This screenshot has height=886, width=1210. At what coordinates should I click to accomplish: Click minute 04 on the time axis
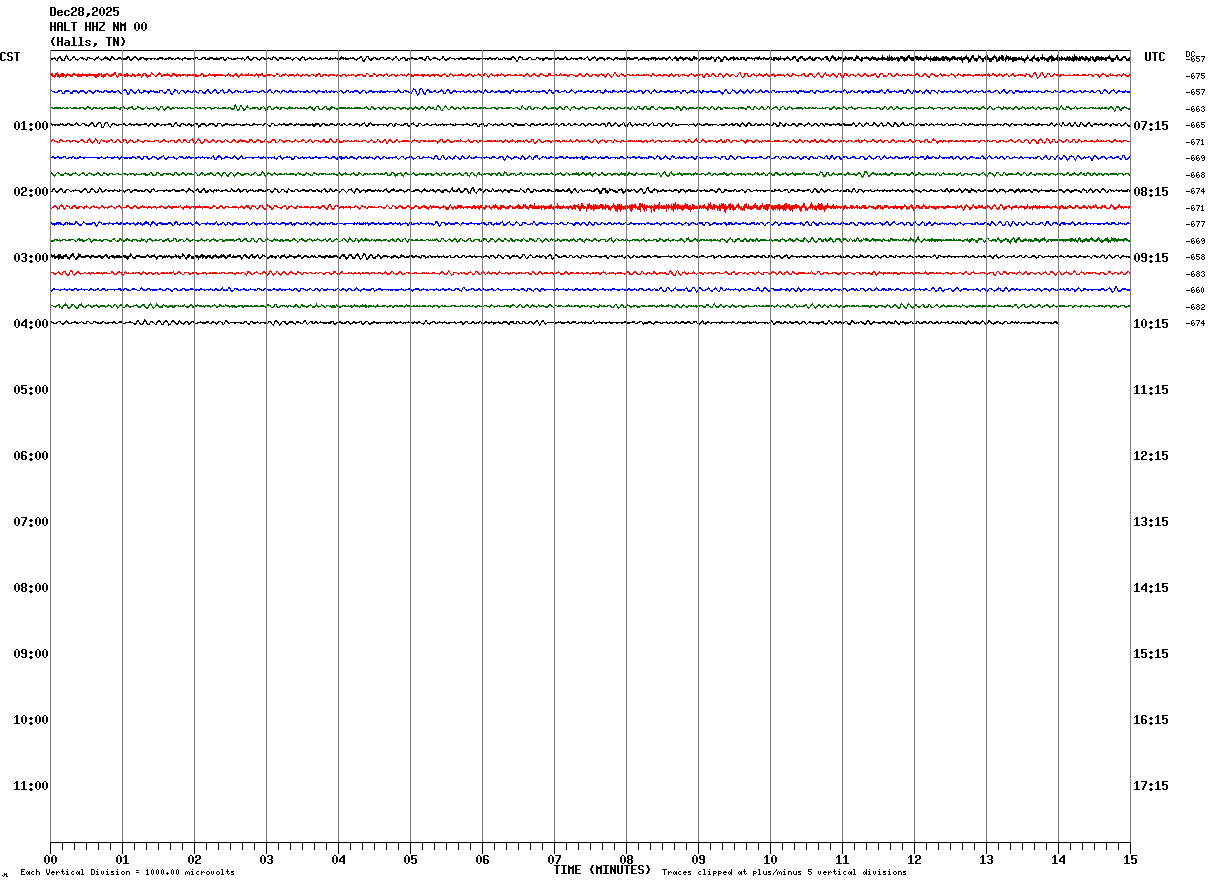pos(338,860)
